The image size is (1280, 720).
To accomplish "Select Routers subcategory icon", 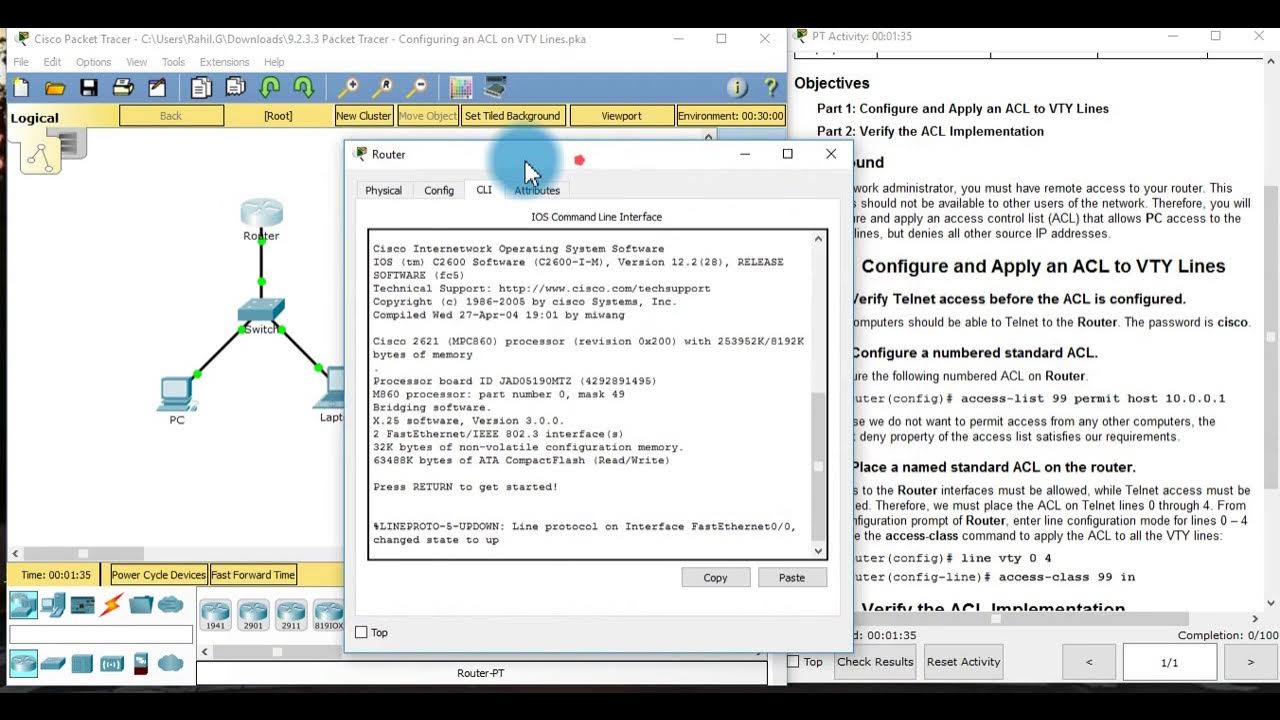I will point(23,663).
